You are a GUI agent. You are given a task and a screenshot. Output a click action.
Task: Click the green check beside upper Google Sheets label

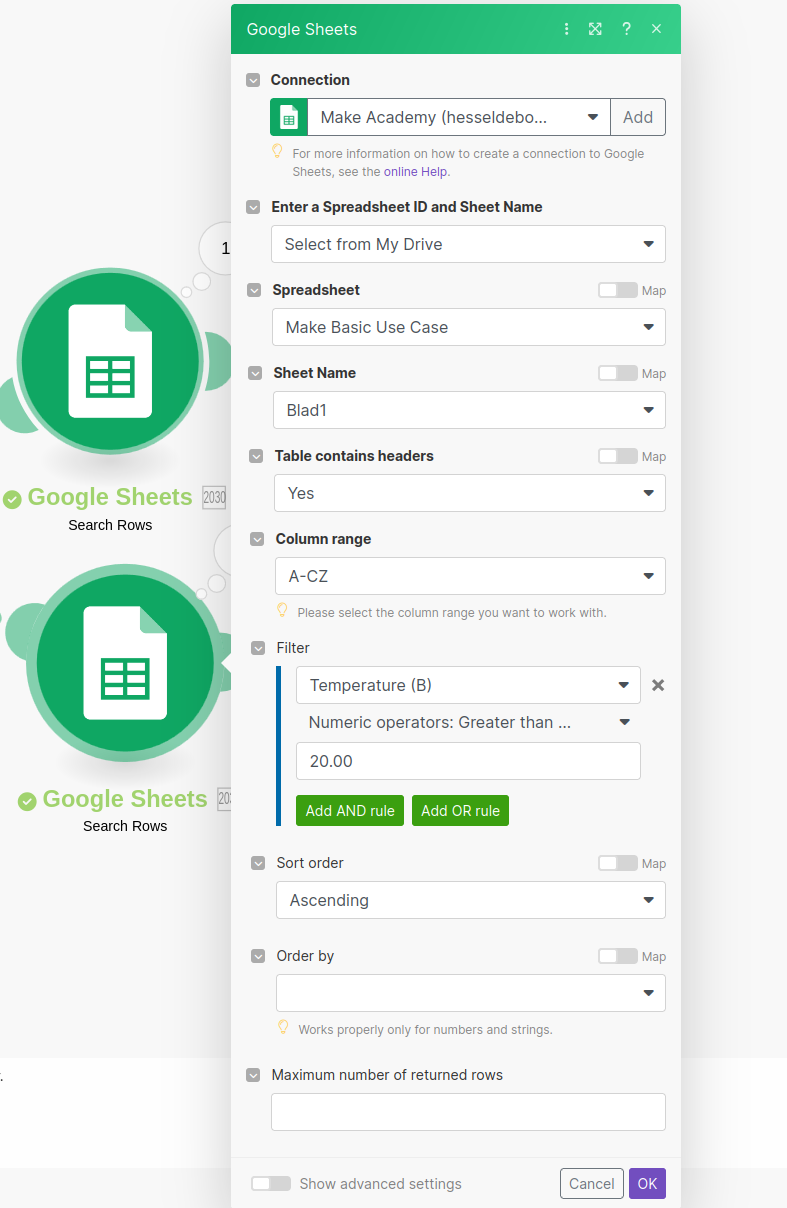(x=12, y=499)
